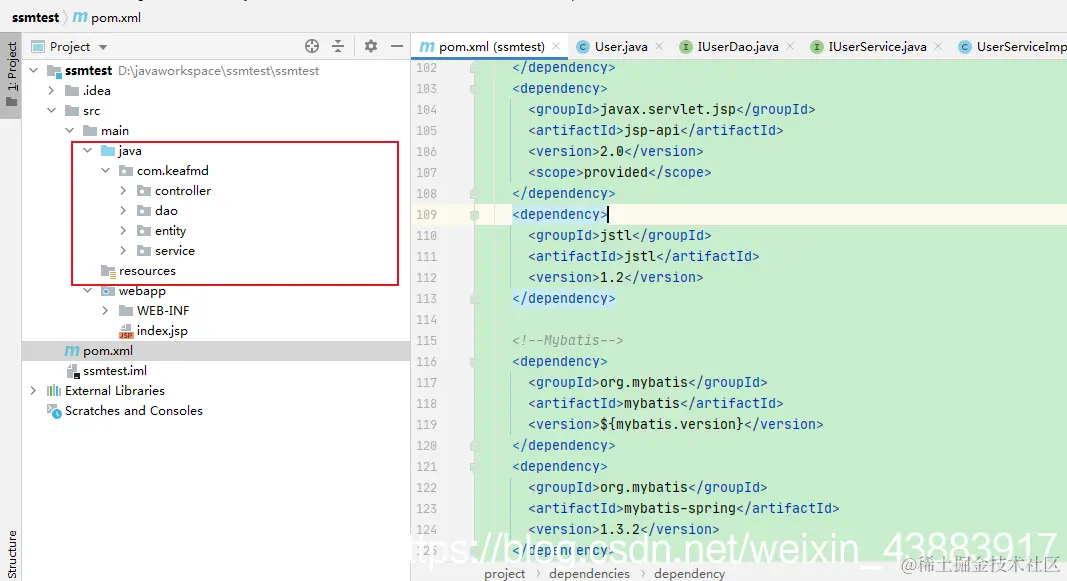
Task: Select Scratches and Consoles node
Action: coord(133,410)
